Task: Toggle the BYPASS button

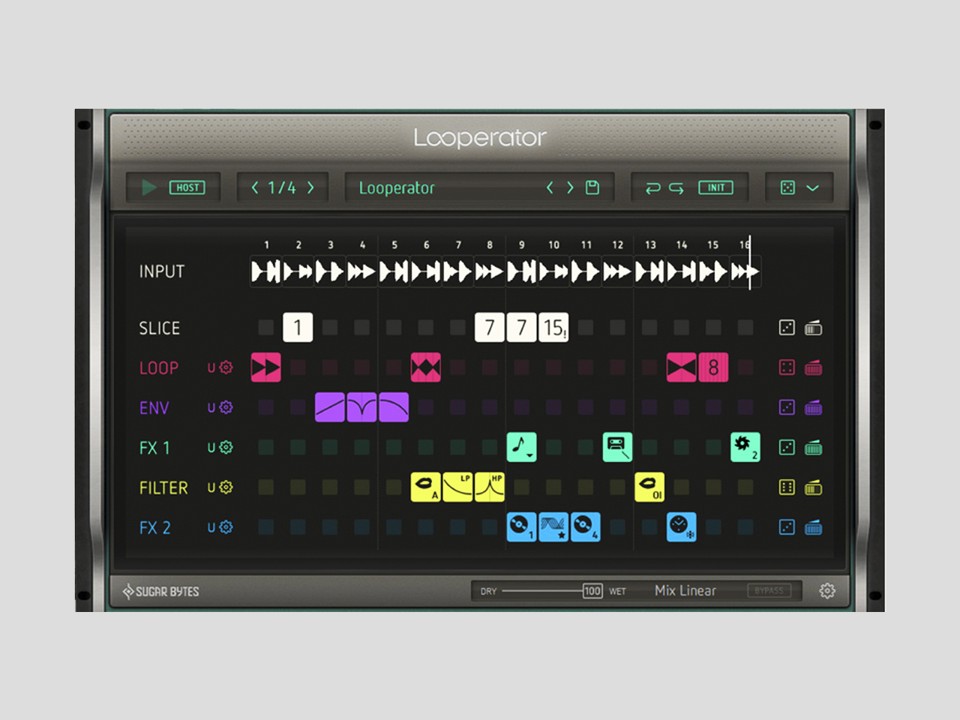Action: pyautogui.click(x=769, y=591)
